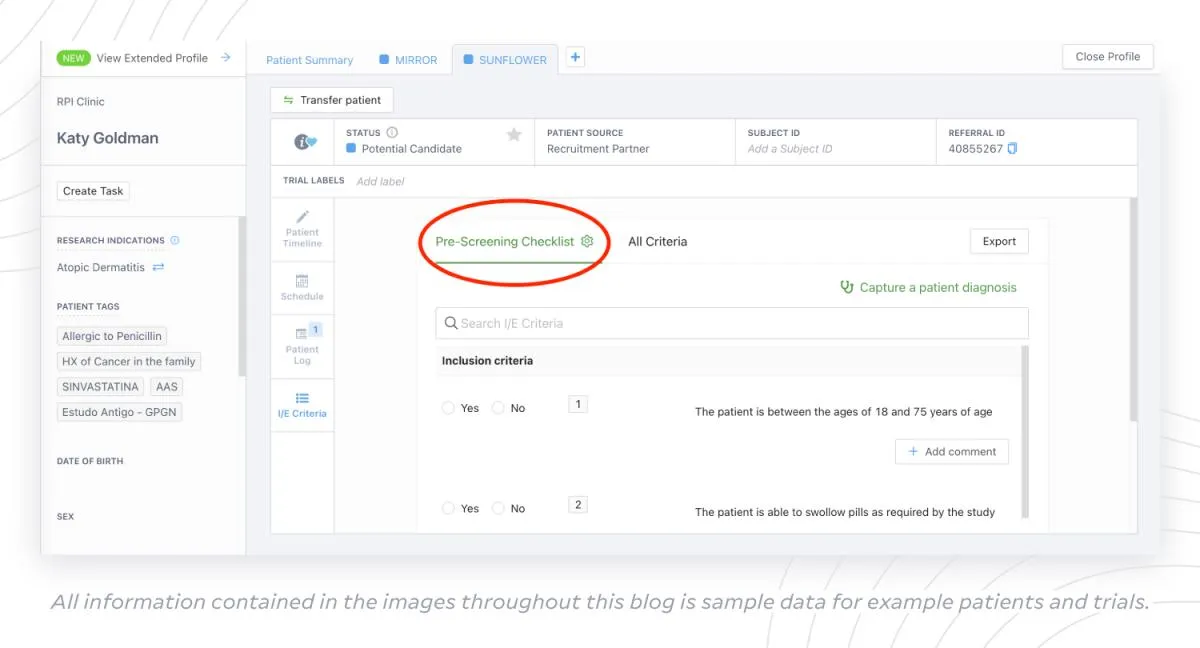
Task: Click the Status info icon
Action: [392, 133]
